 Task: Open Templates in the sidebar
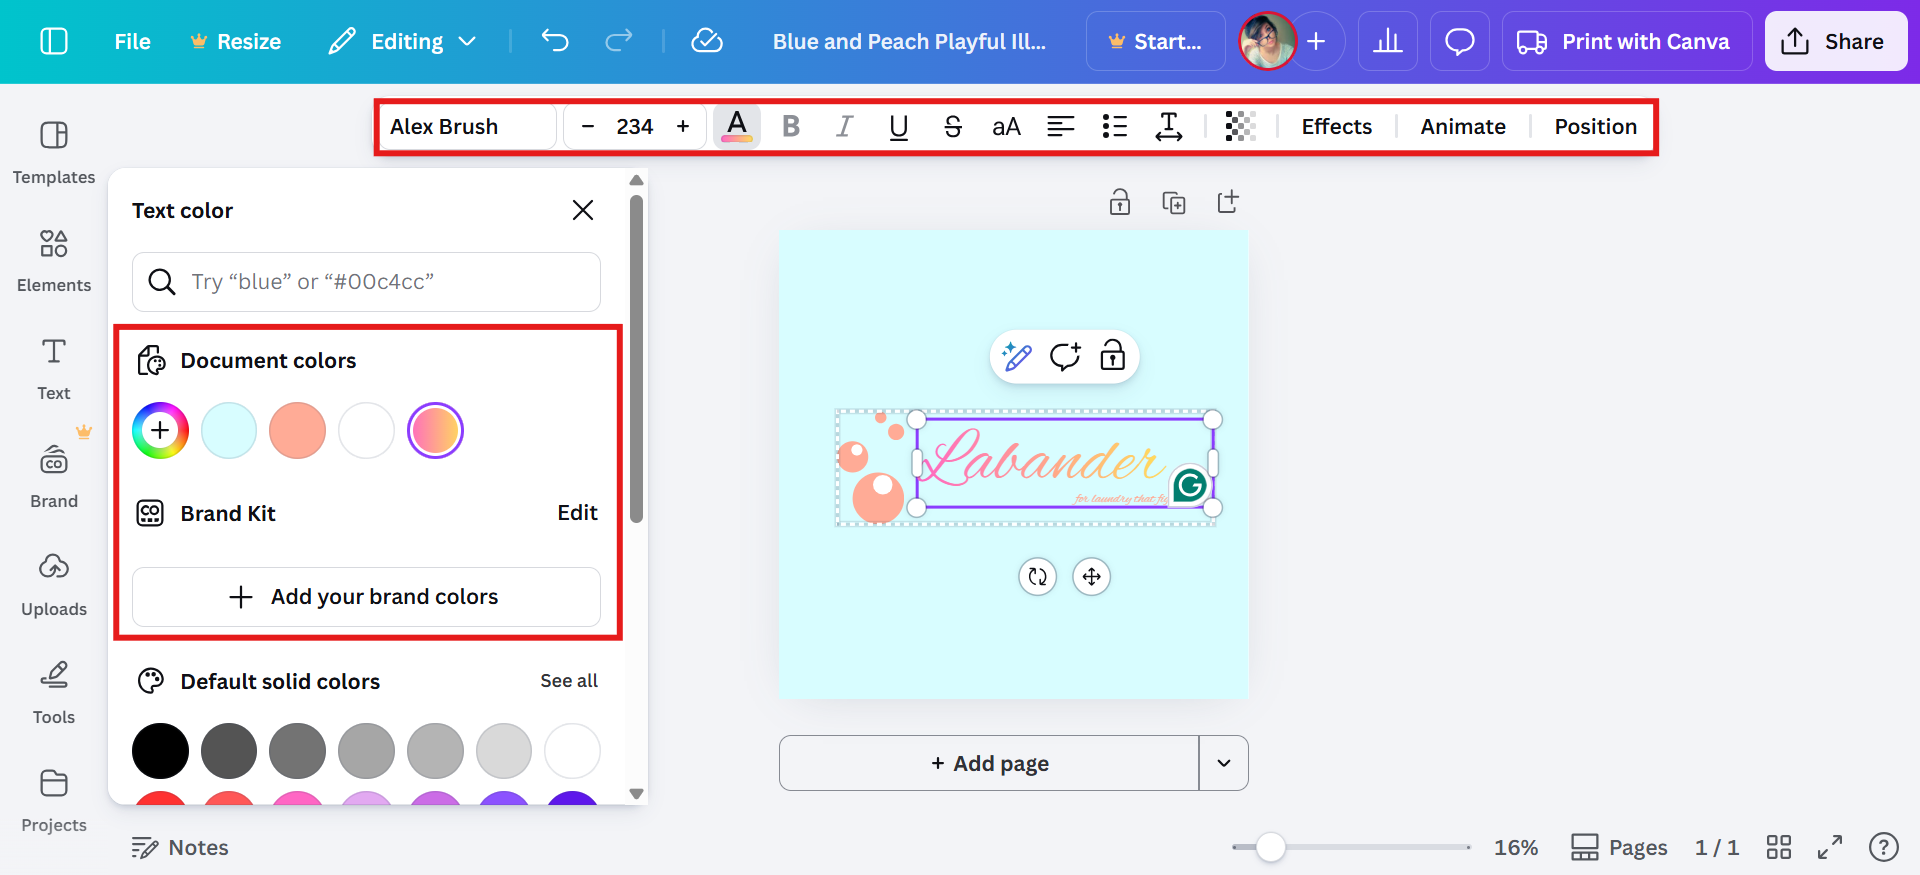[54, 152]
